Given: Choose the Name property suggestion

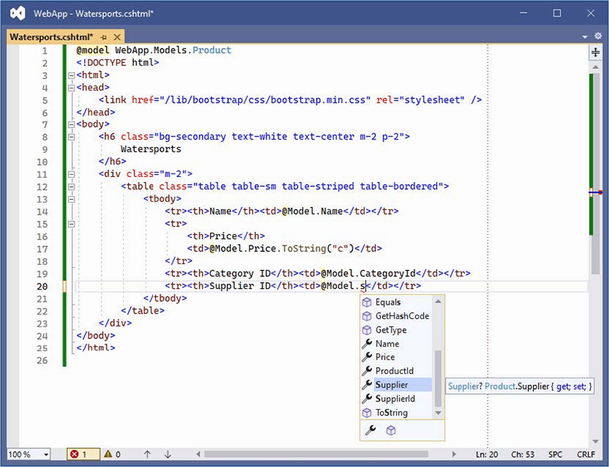Looking at the screenshot, I should 396,344.
